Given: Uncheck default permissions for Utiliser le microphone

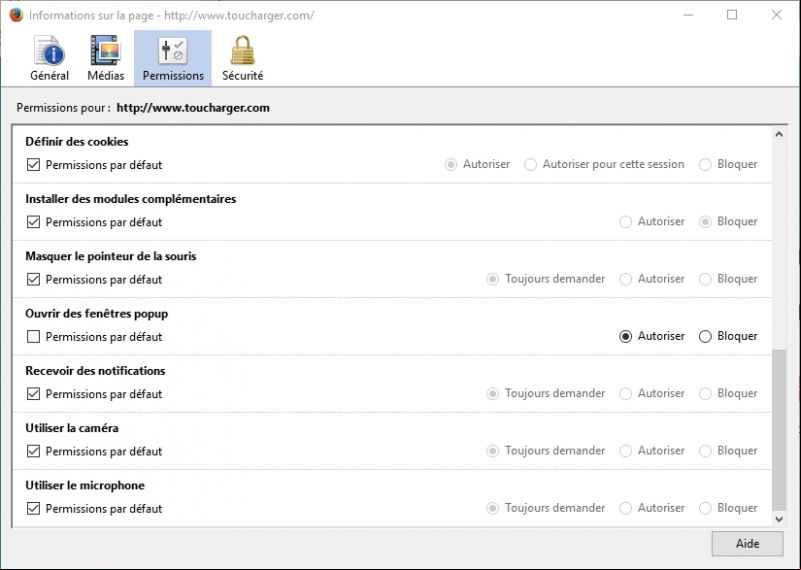Looking at the screenshot, I should coord(33,508).
